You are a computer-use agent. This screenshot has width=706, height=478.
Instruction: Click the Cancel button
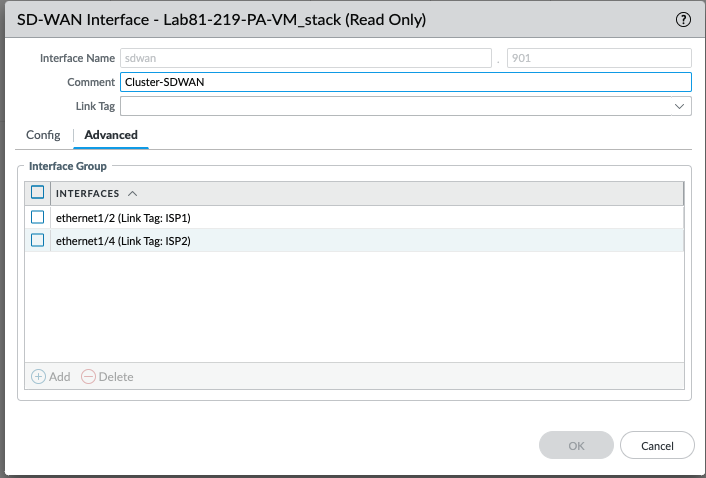pyautogui.click(x=657, y=445)
